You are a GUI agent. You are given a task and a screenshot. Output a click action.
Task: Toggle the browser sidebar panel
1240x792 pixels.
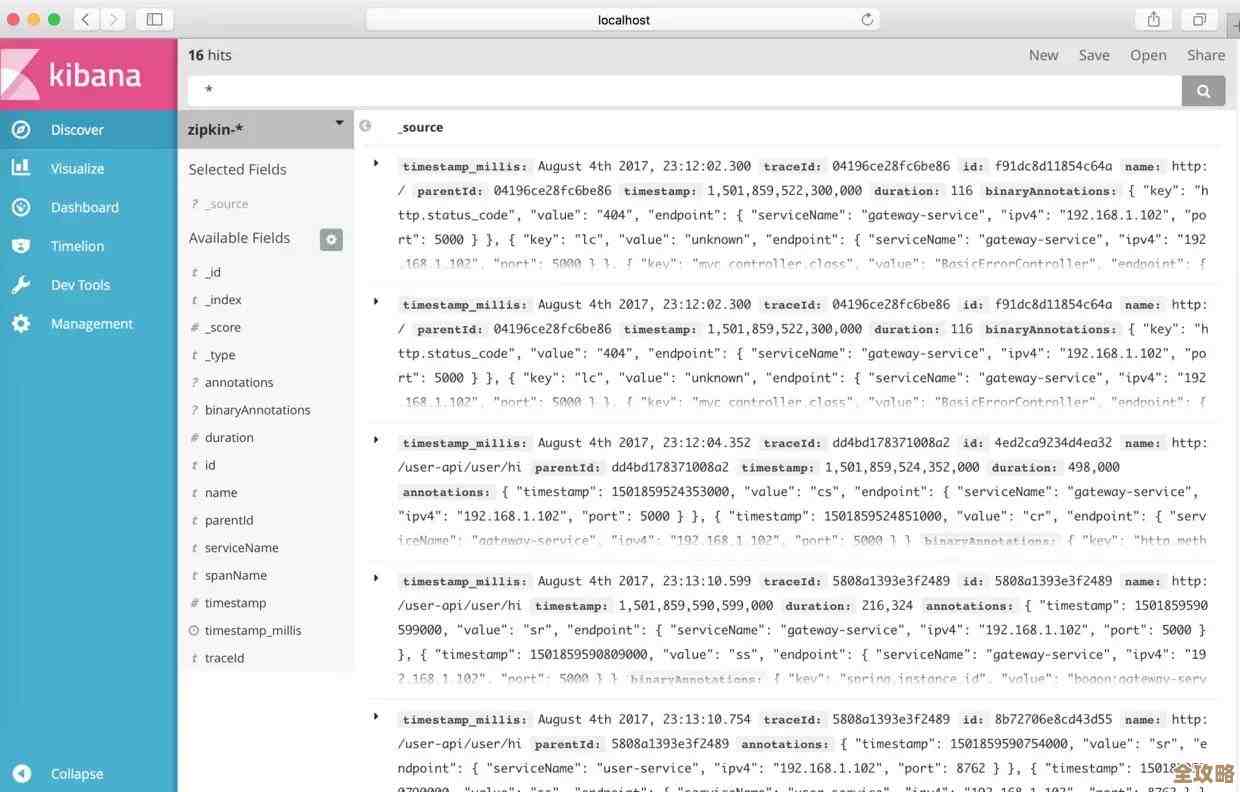pos(154,18)
